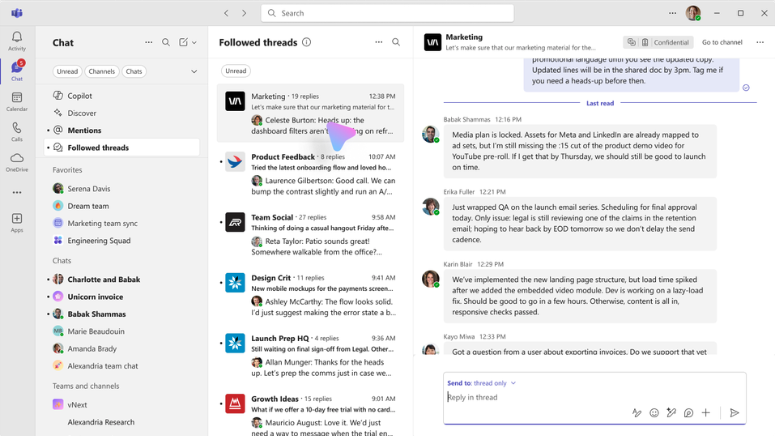
Task: Click the plus icon for more compose actions
Action: click(706, 413)
